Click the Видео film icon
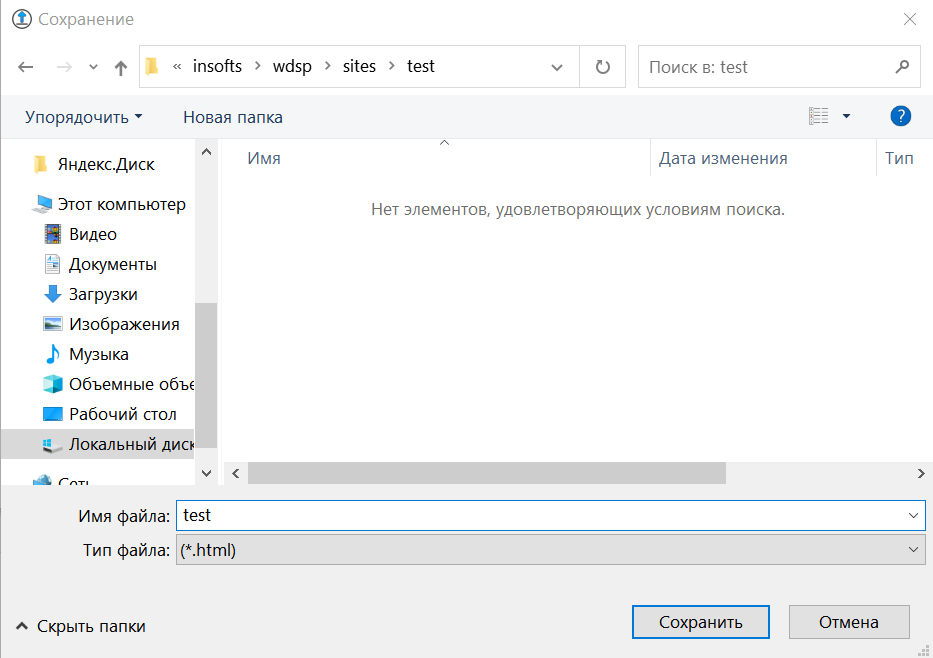Viewport: 933px width, 658px height. point(53,234)
